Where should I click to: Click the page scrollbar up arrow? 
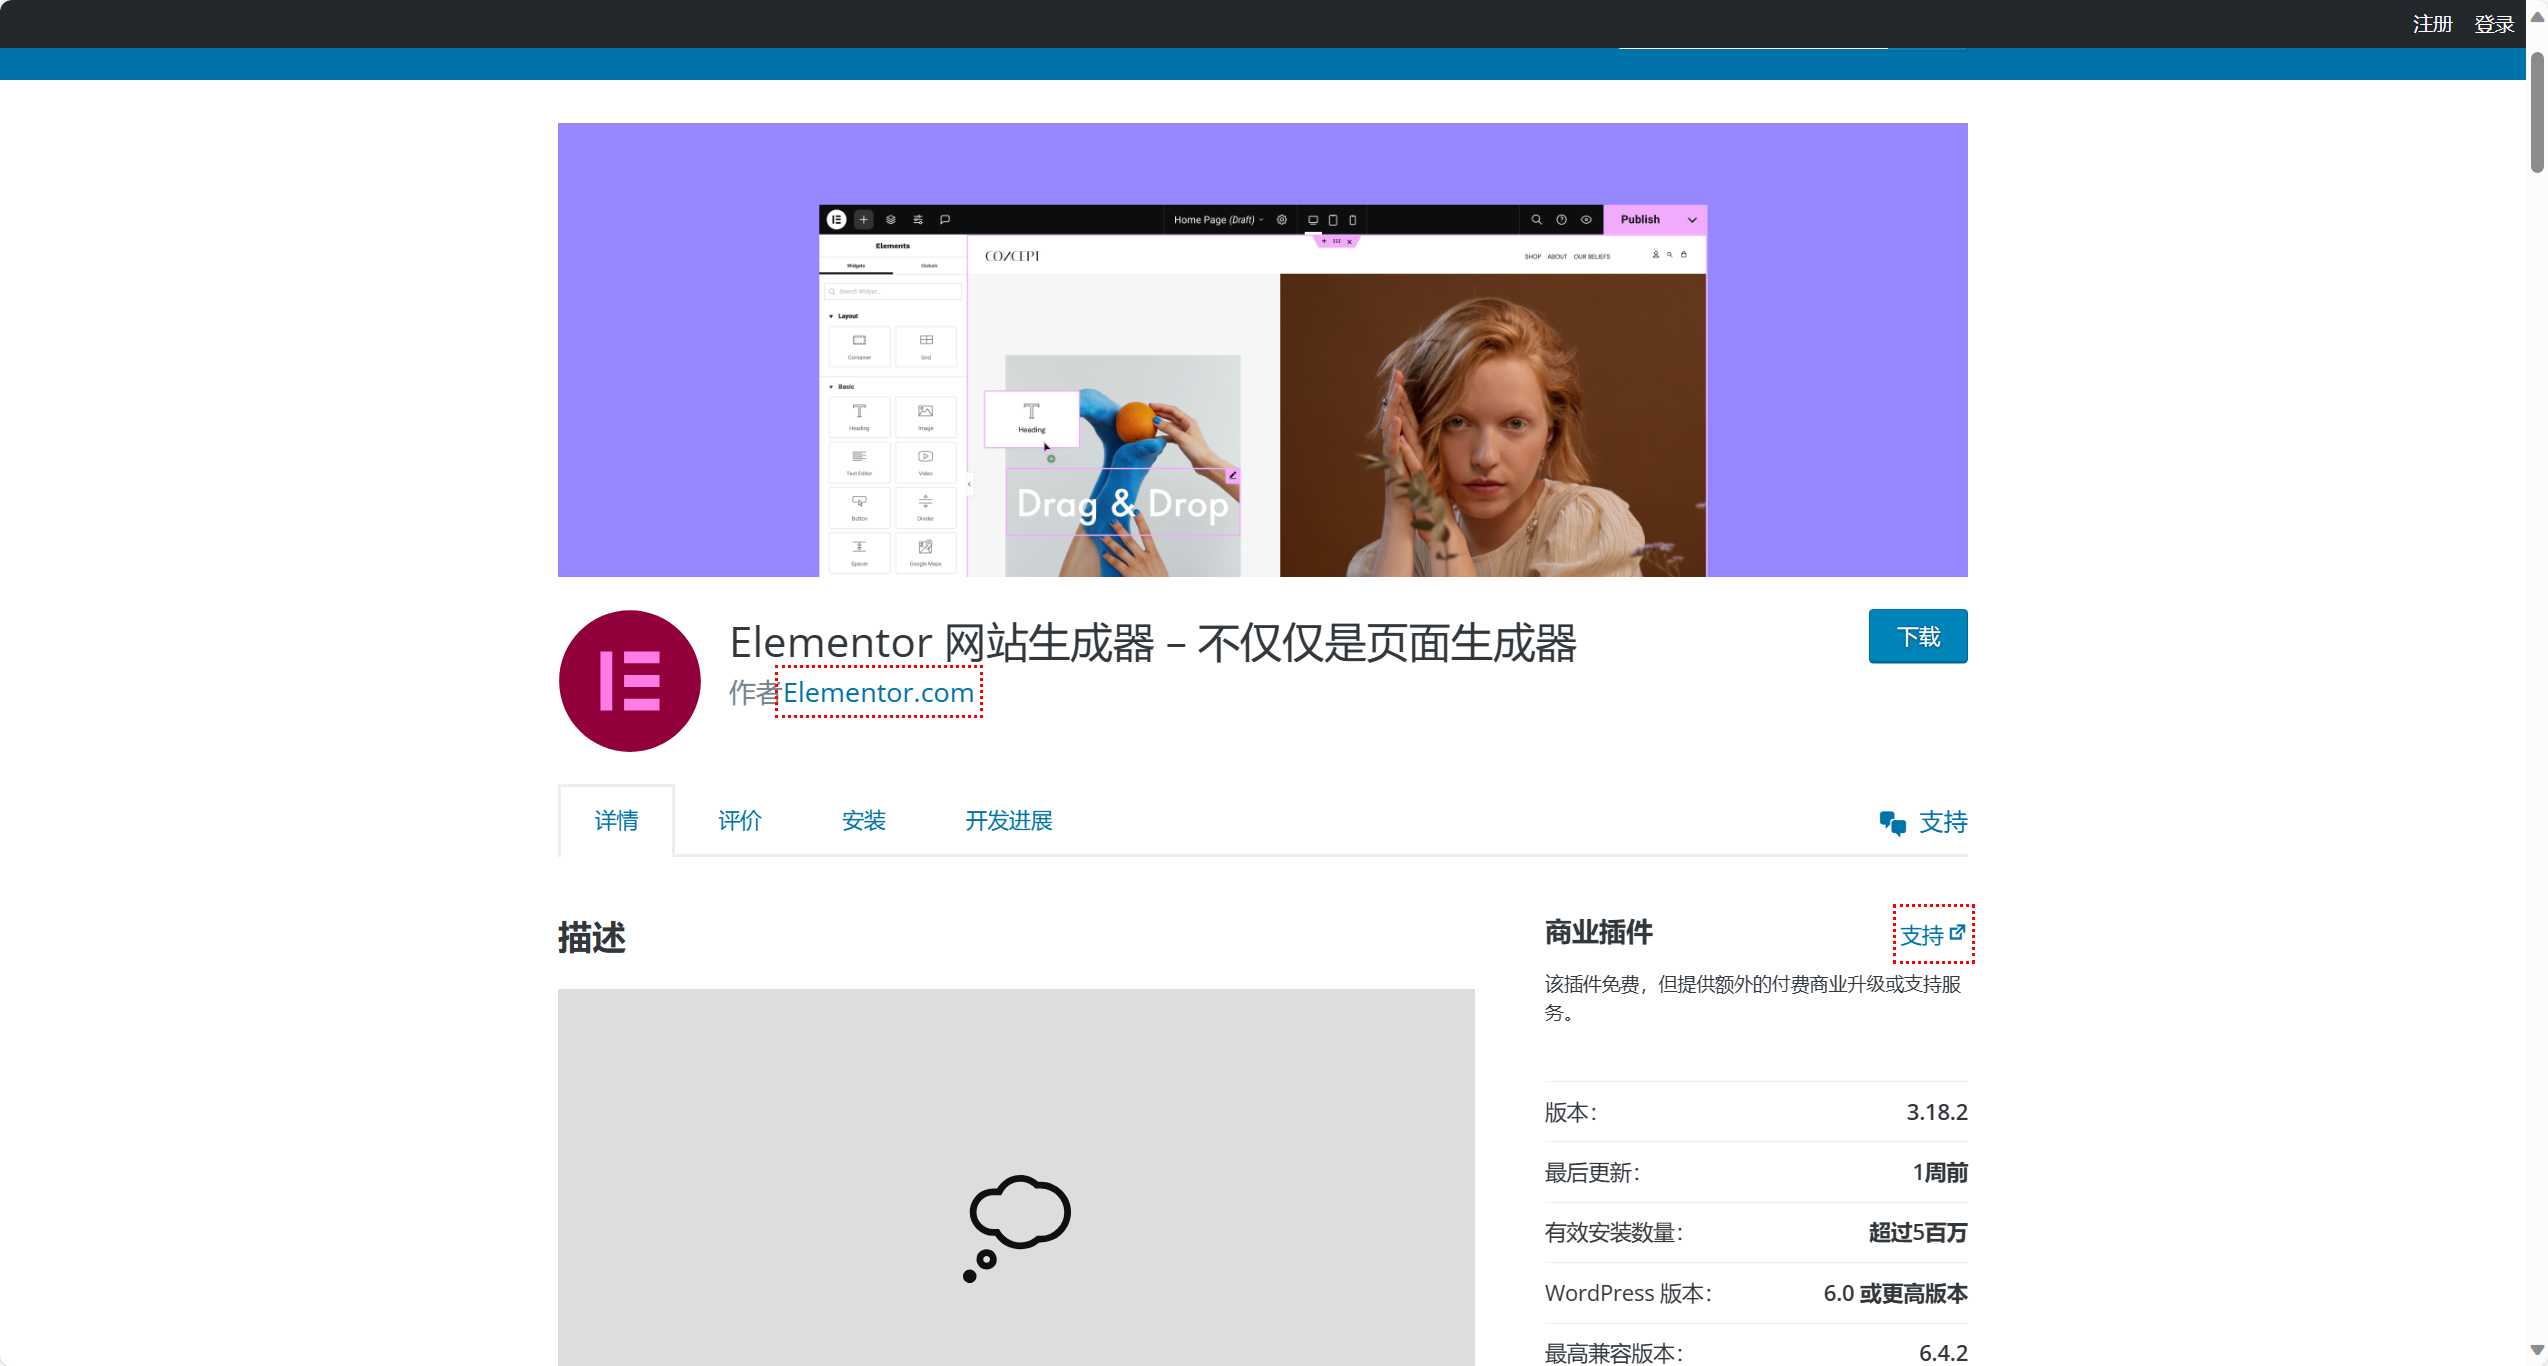click(2537, 16)
